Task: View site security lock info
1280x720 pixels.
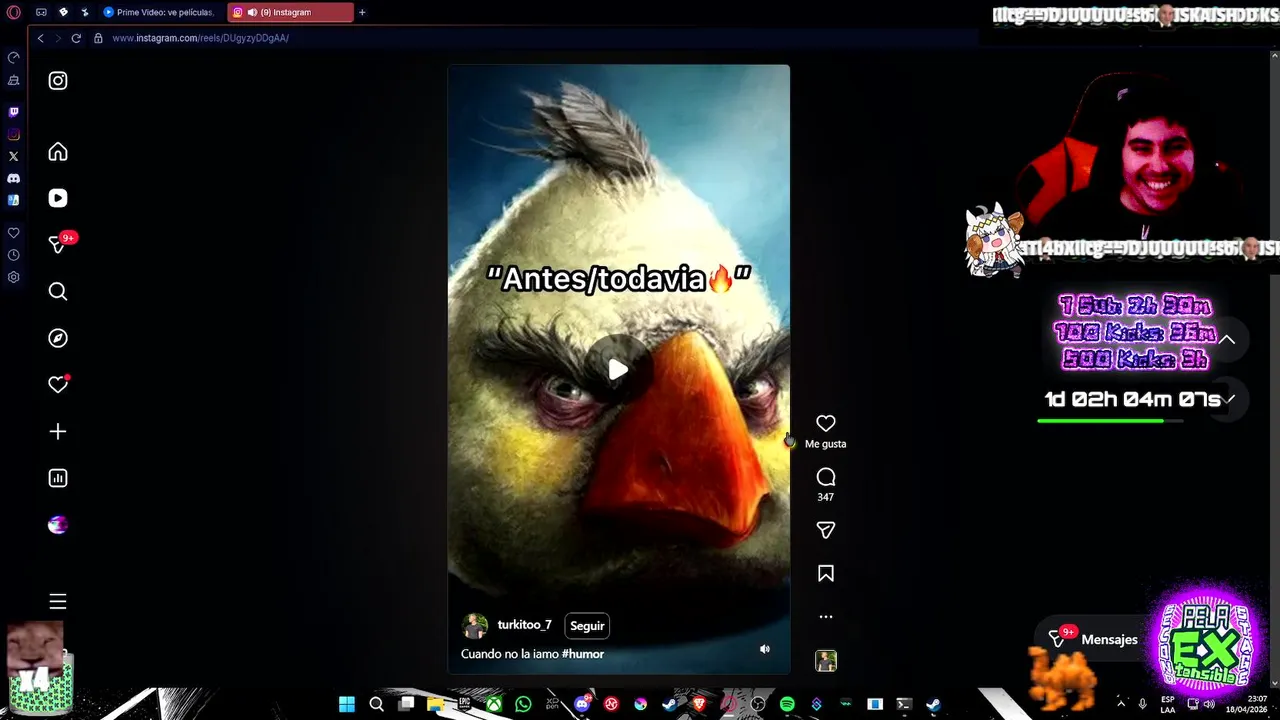Action: click(98, 38)
